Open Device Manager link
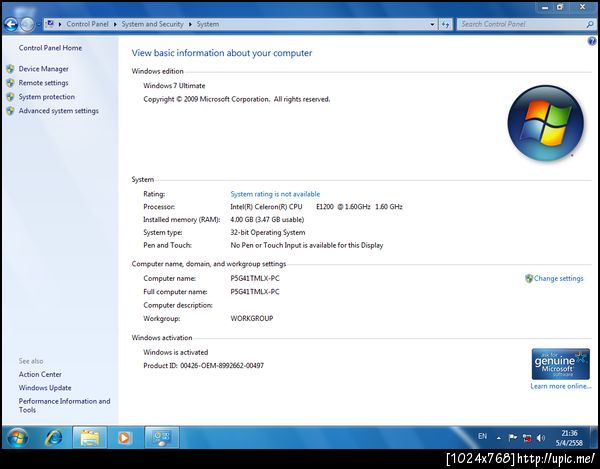600x469 pixels. tap(43, 69)
